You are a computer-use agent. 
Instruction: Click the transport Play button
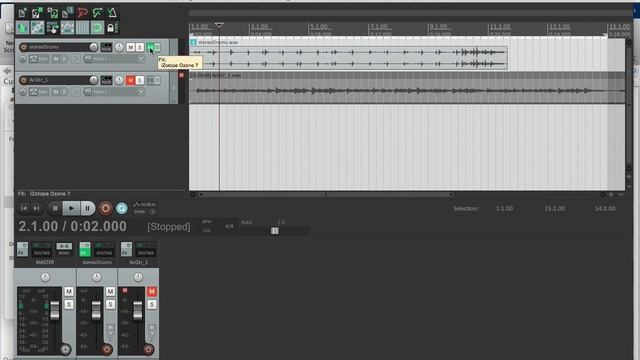pos(71,208)
